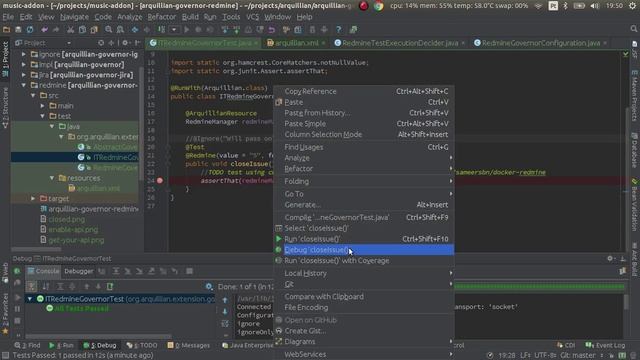Click volume icon in system tray
Screen dimensions: 640x360
[x=594, y=6]
